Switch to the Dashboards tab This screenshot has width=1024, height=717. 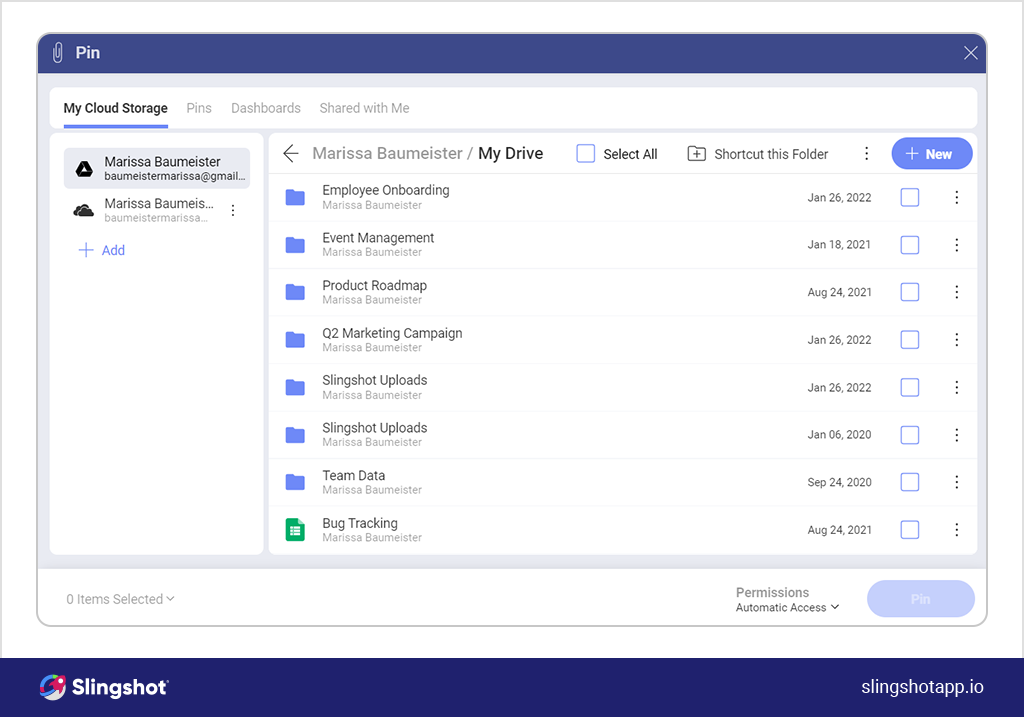265,108
